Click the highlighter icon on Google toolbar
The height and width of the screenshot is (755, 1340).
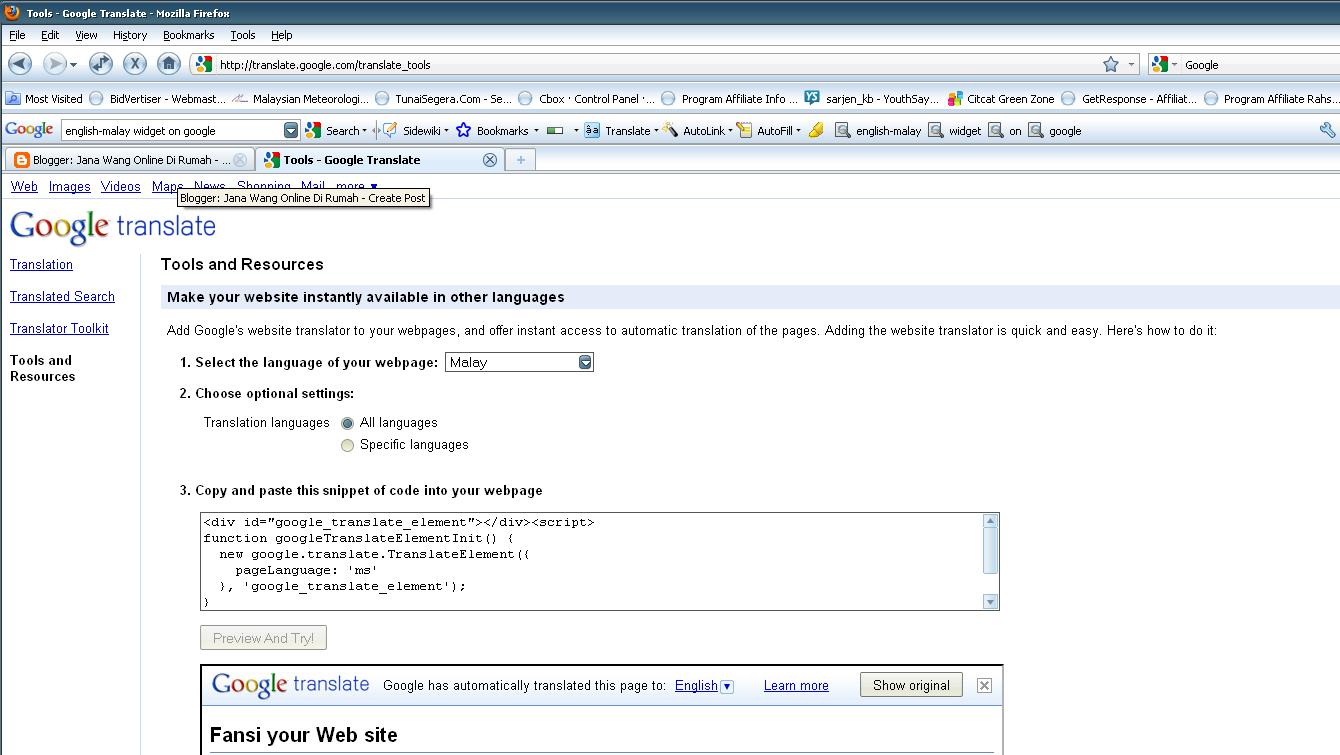pyautogui.click(x=816, y=130)
